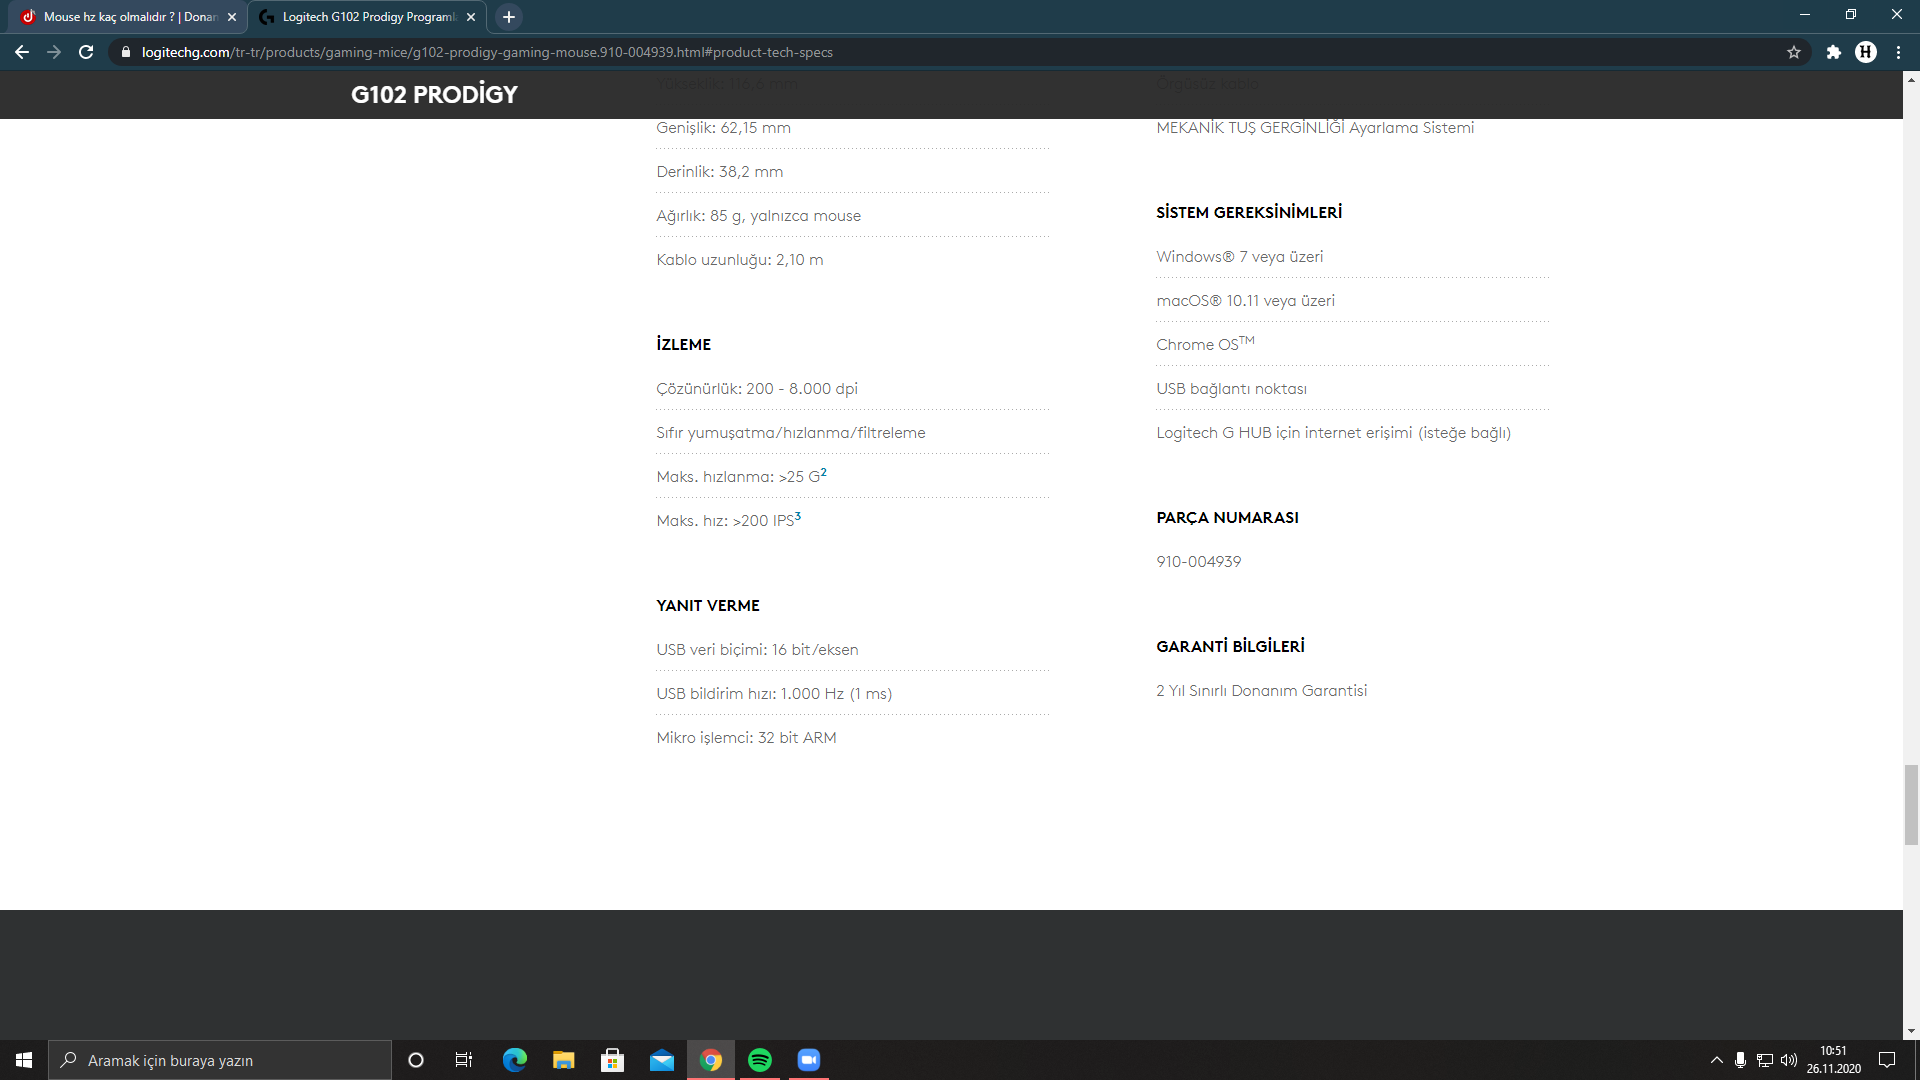This screenshot has height=1080, width=1920.
Task: Open the Chrome three-dot menu
Action: pos(1898,52)
